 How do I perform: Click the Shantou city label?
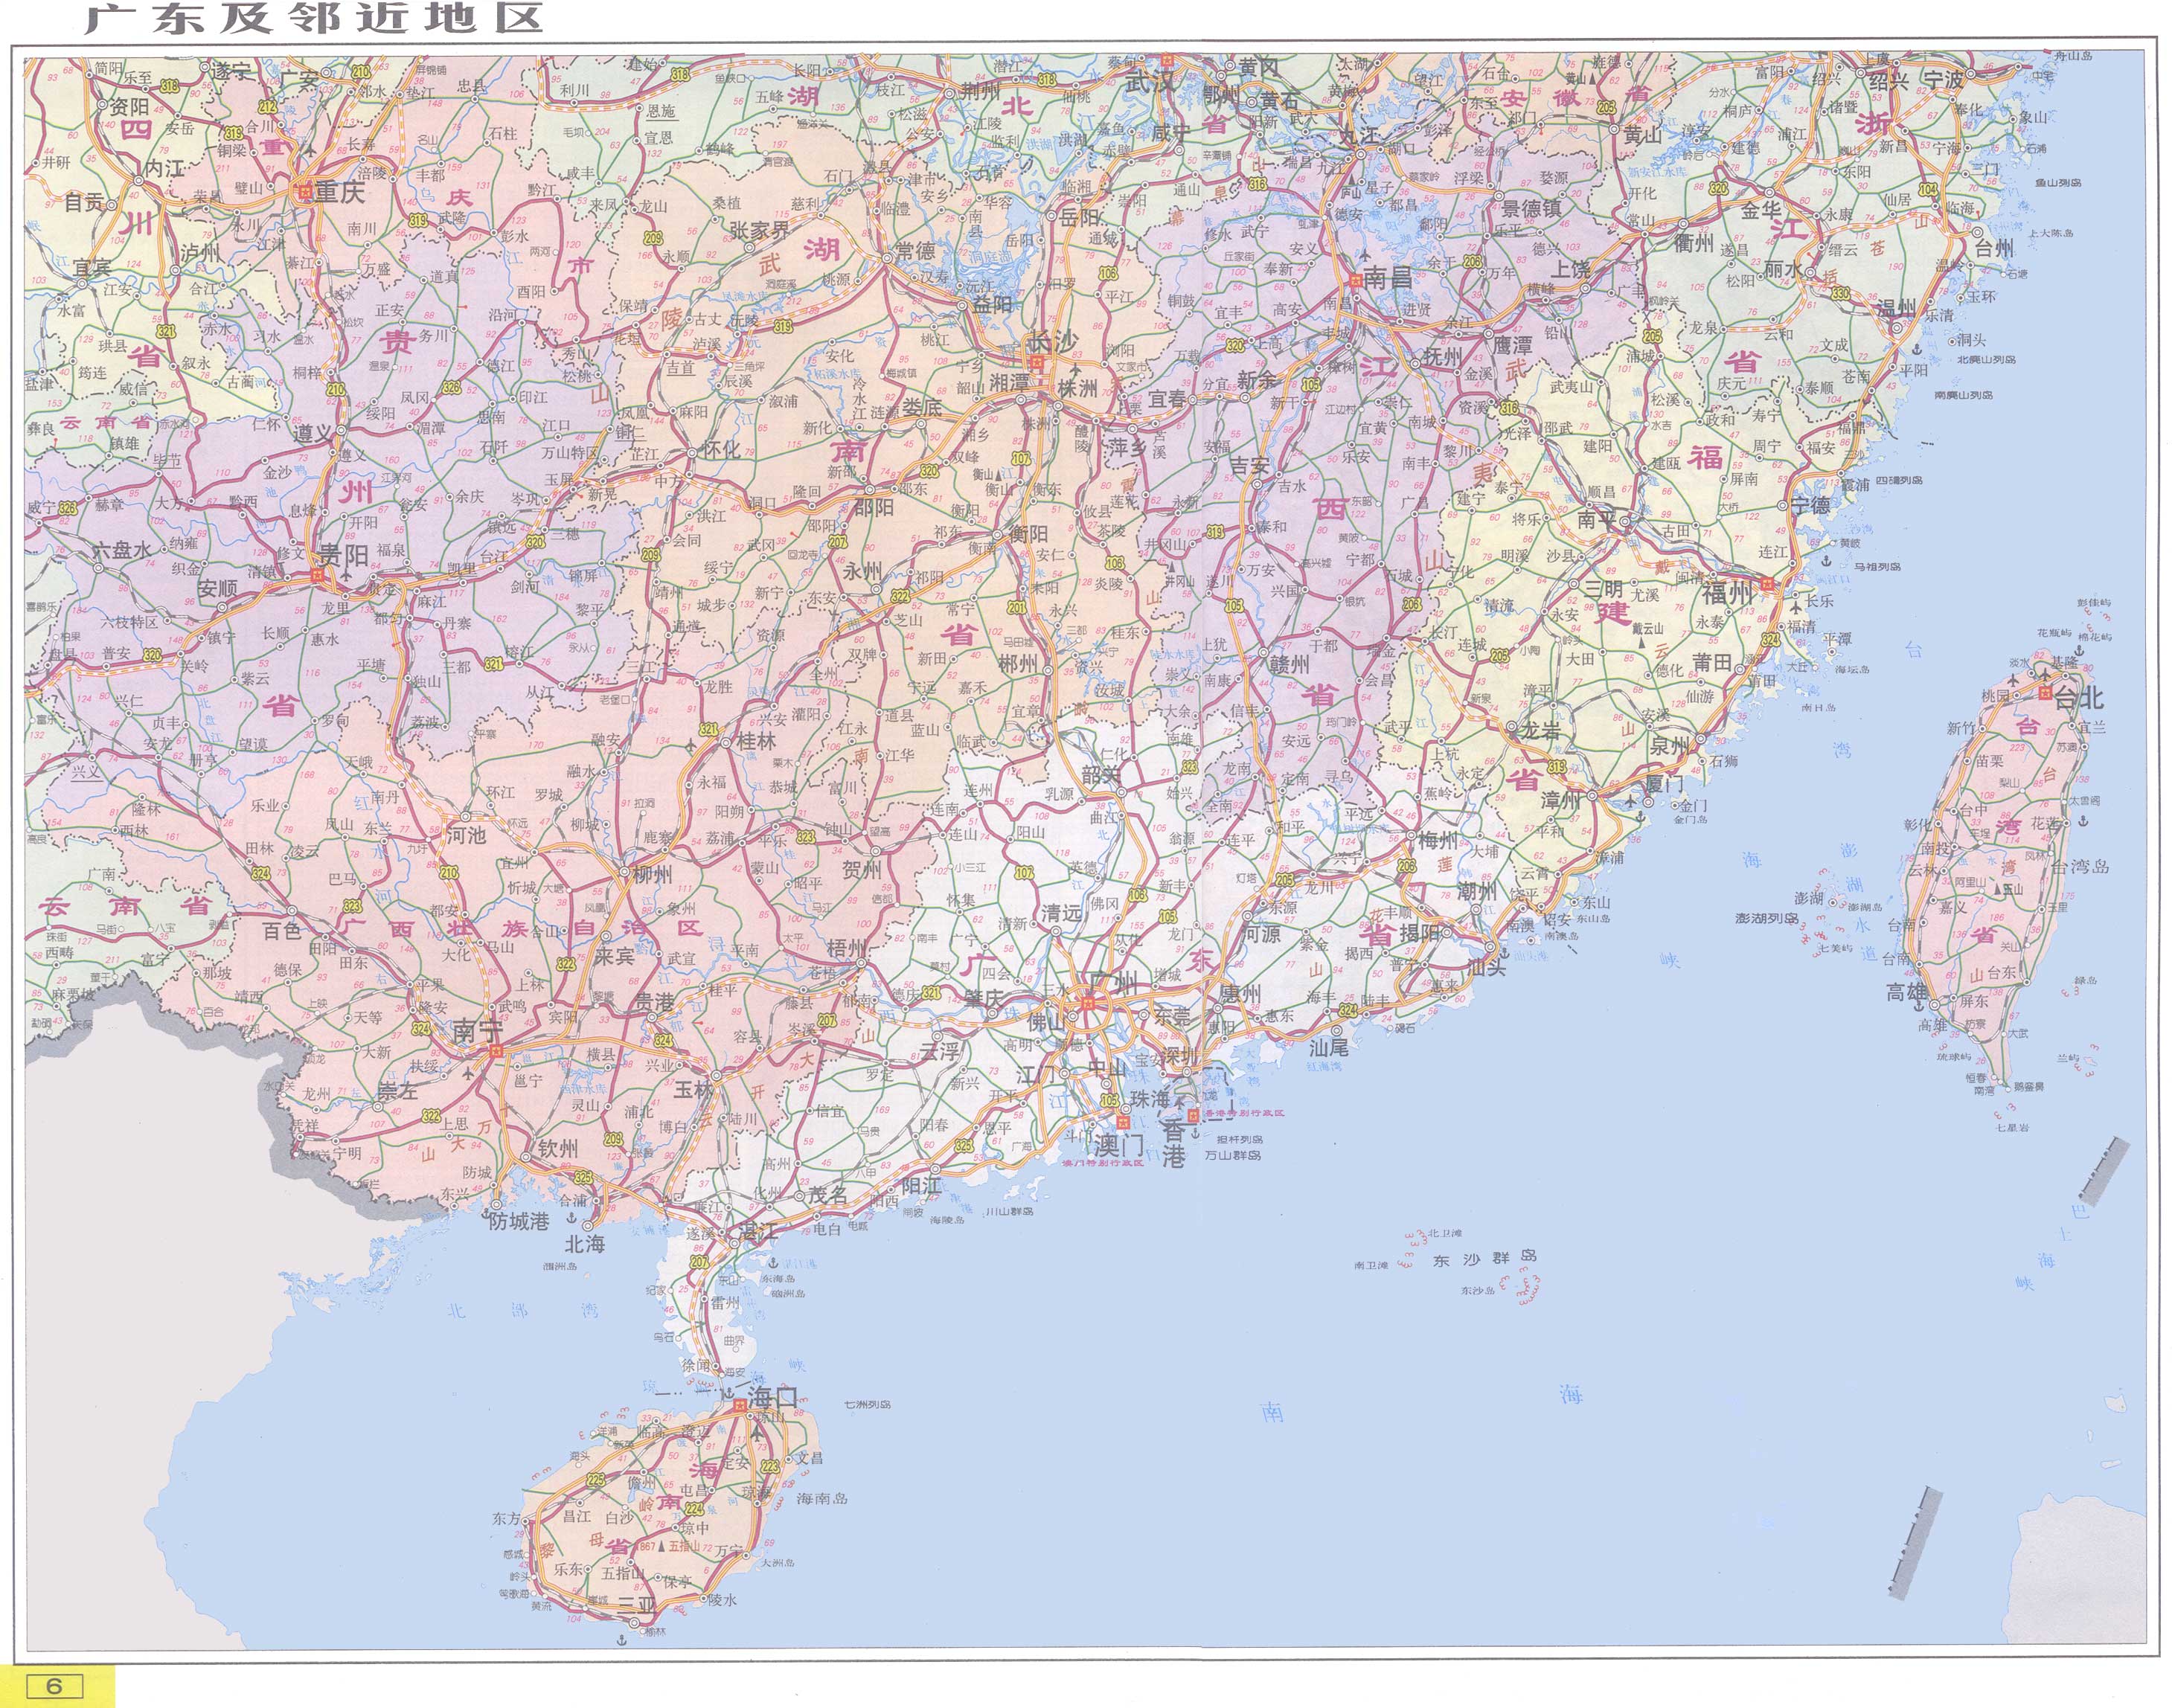coord(1487,968)
